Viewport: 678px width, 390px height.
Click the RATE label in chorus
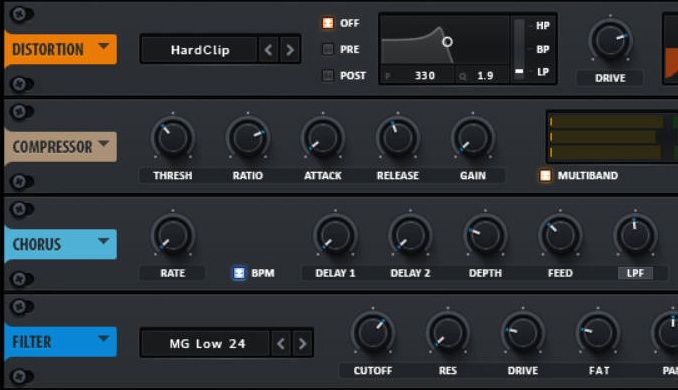173,273
